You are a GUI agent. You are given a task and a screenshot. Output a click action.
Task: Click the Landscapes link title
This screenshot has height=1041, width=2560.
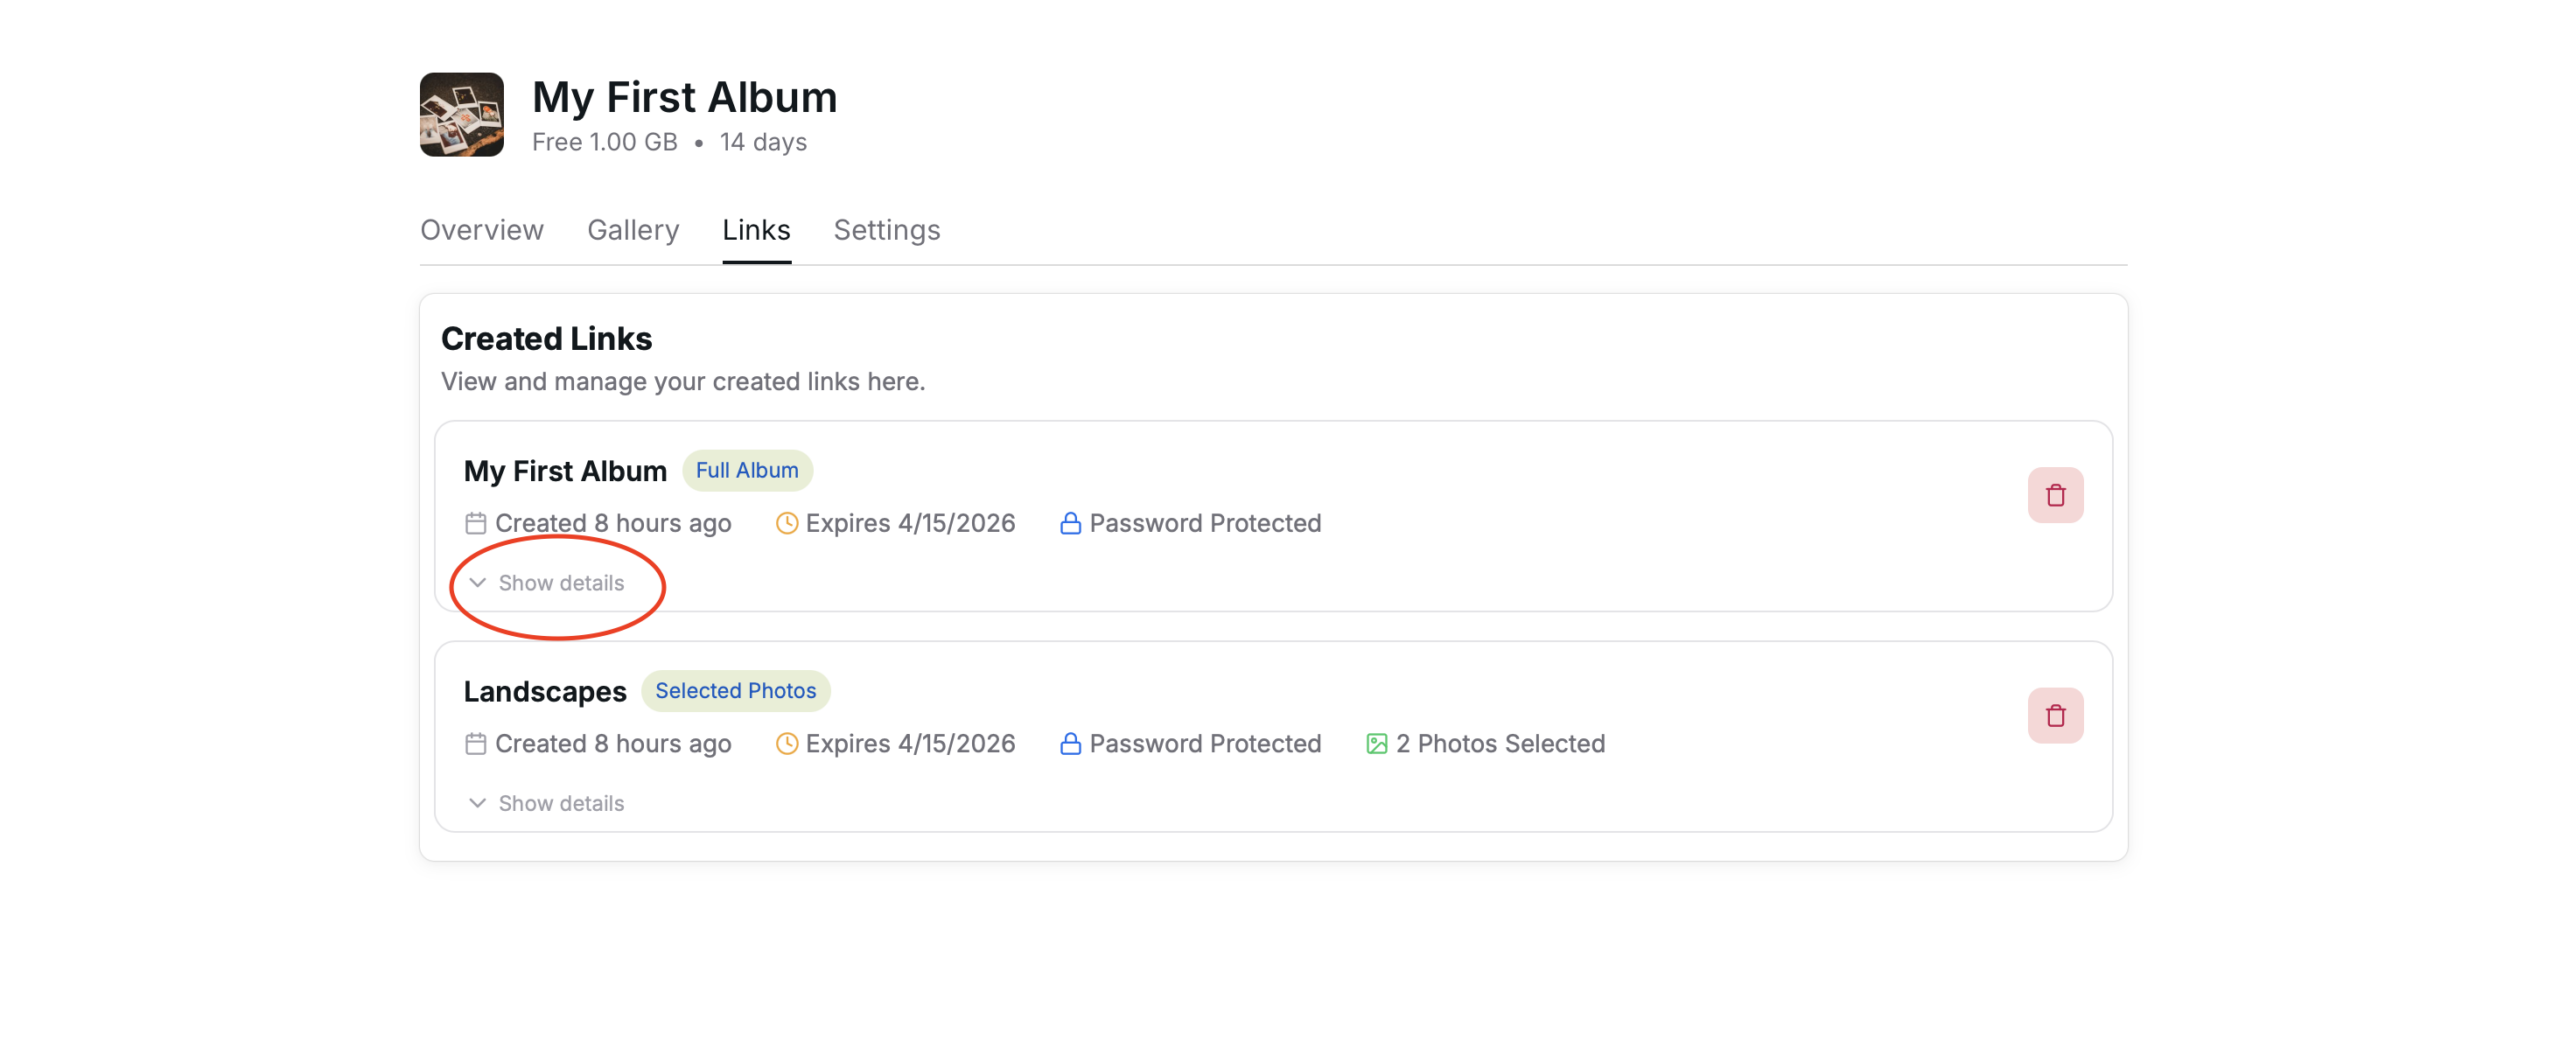point(544,691)
